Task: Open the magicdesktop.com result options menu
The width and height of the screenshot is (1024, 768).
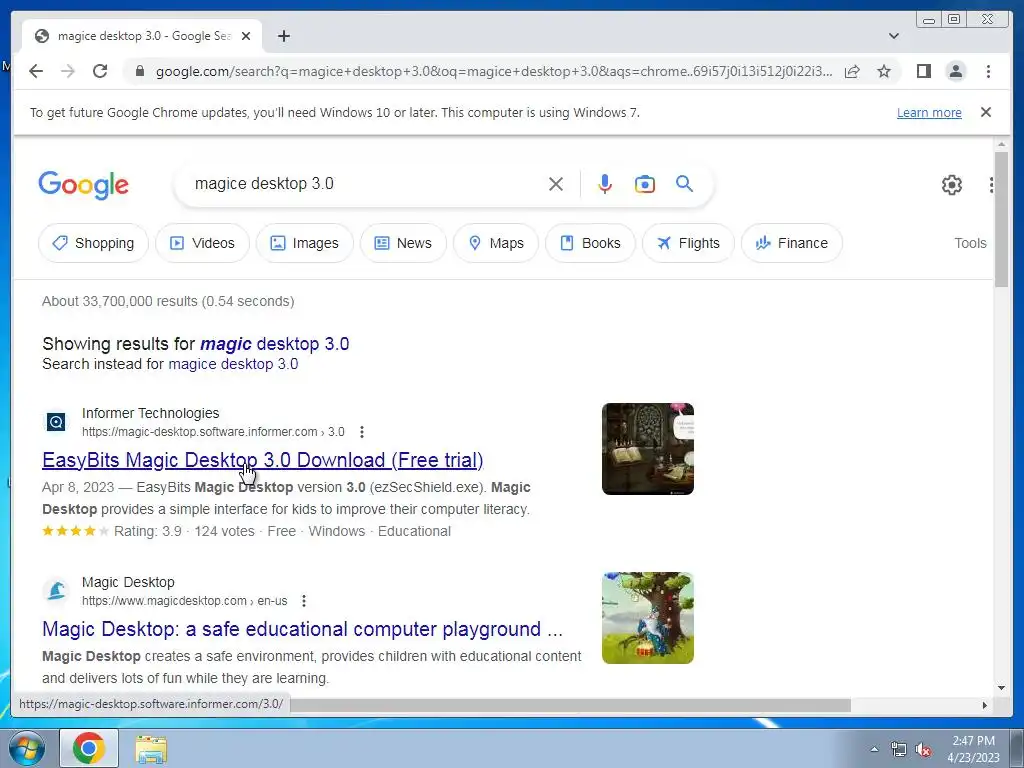Action: (304, 601)
